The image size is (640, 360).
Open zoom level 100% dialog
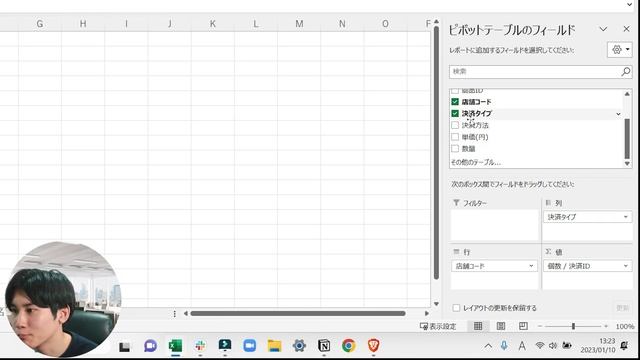[x=624, y=326]
